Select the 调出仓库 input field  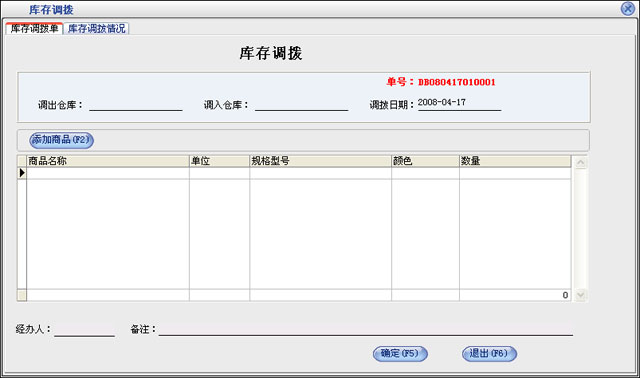(x=136, y=105)
